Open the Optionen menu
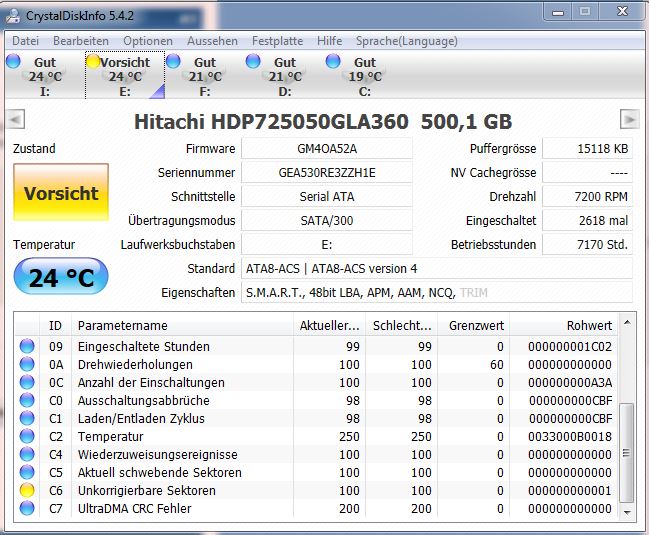Image resolution: width=649 pixels, height=535 pixels. [148, 41]
